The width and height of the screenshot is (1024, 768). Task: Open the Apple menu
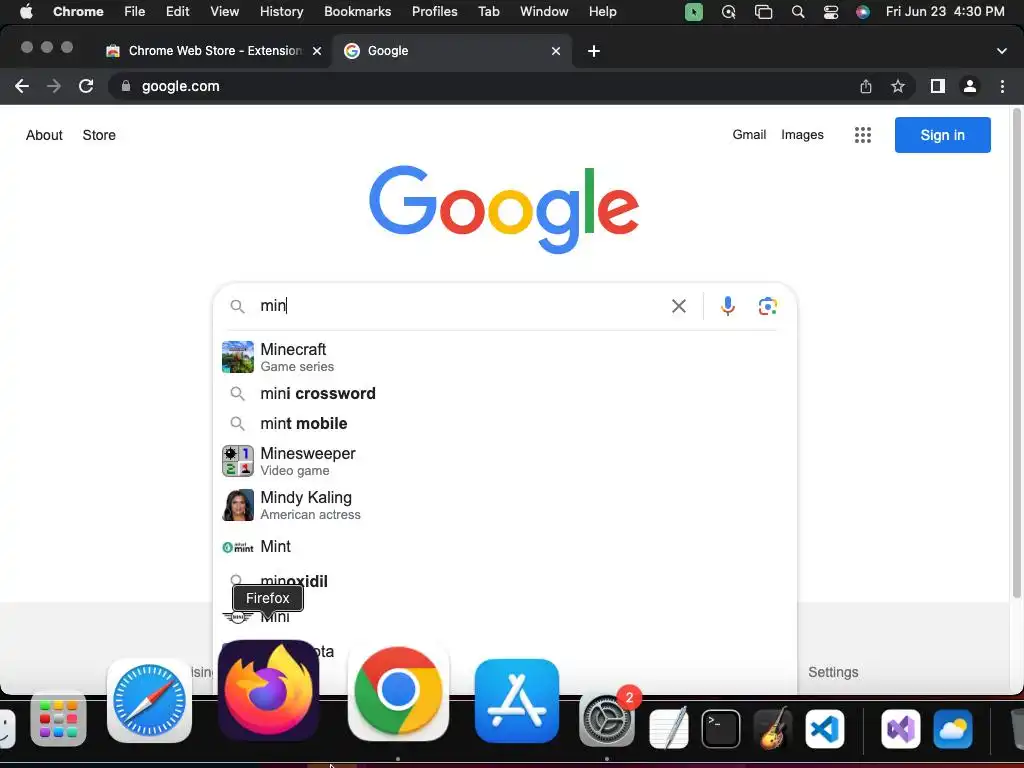26,12
